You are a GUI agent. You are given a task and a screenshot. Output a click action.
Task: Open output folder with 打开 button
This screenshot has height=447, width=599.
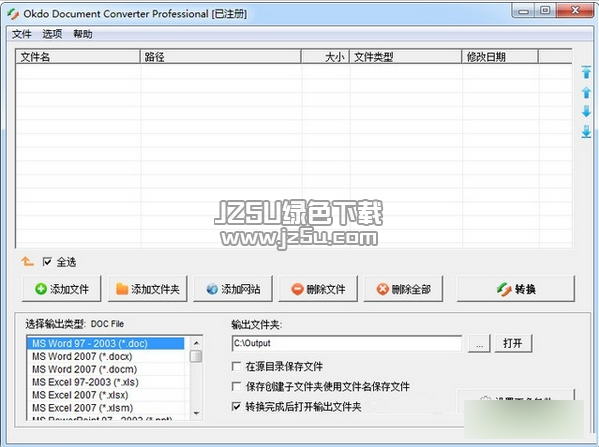[513, 343]
